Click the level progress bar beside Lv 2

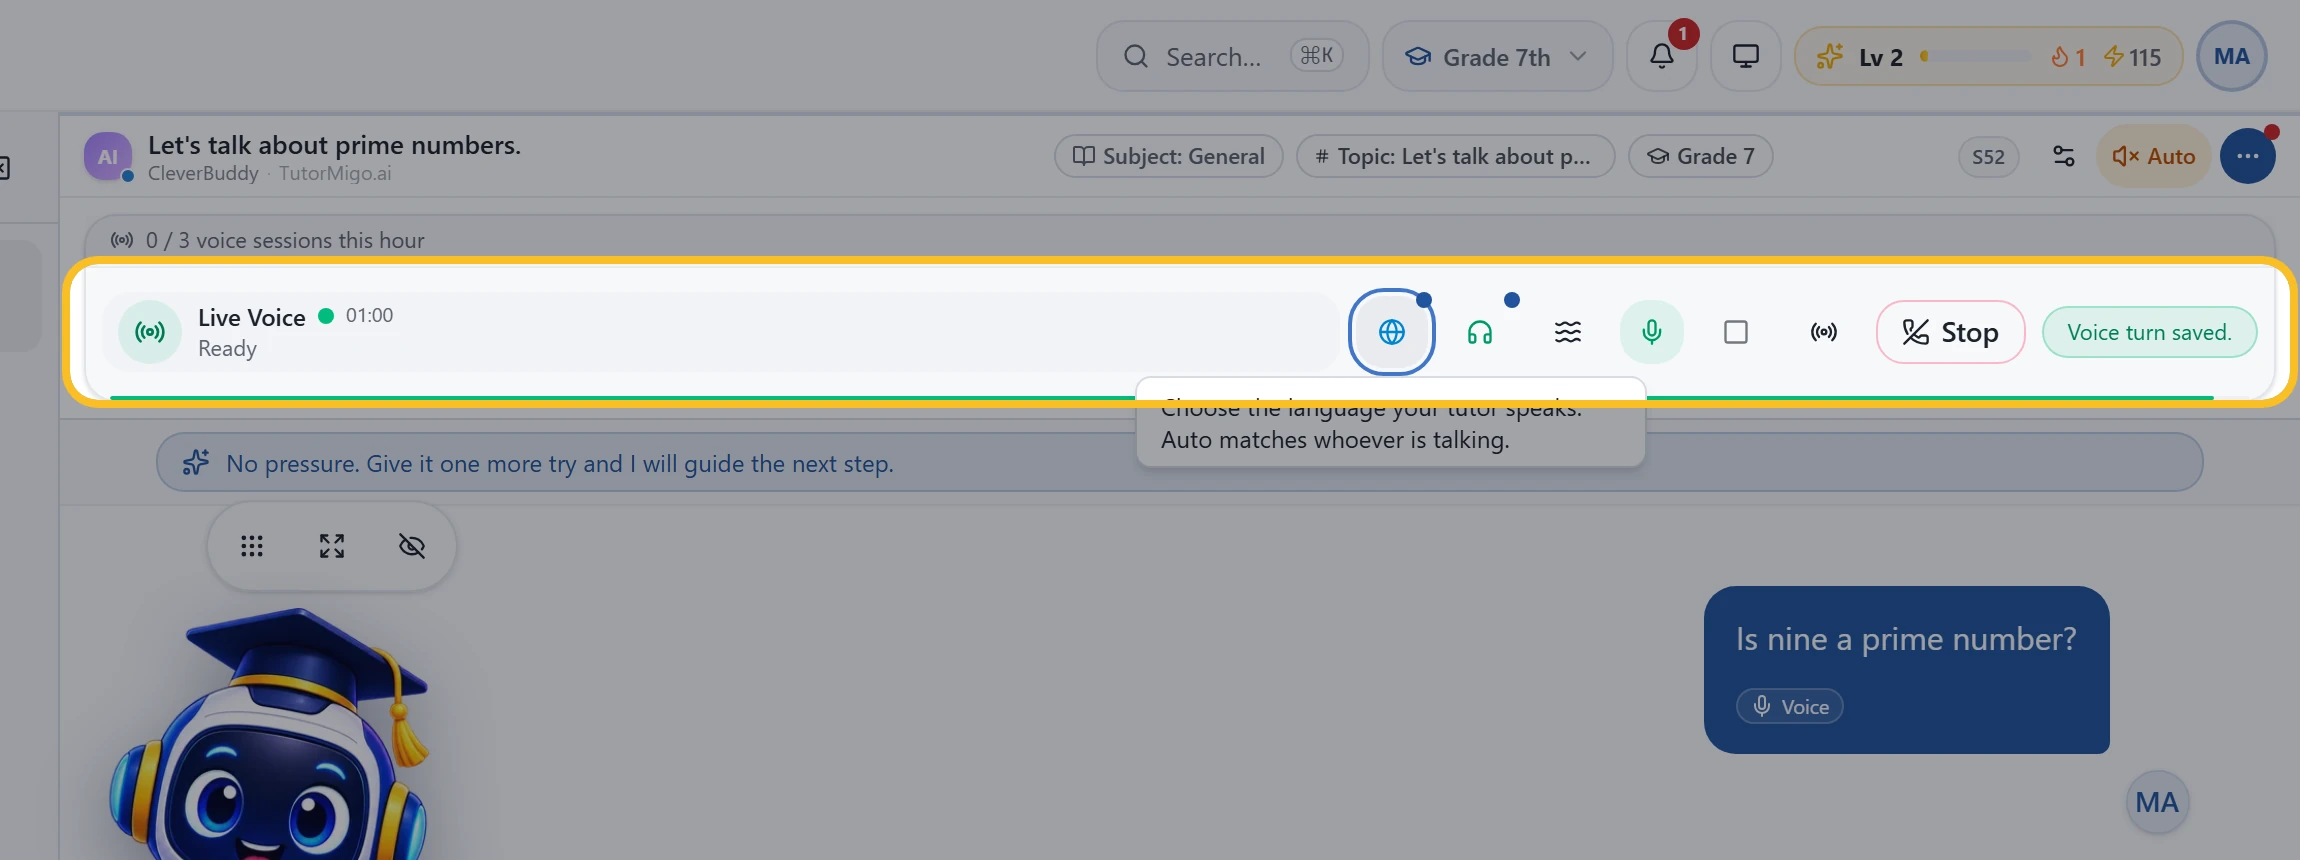[1976, 57]
